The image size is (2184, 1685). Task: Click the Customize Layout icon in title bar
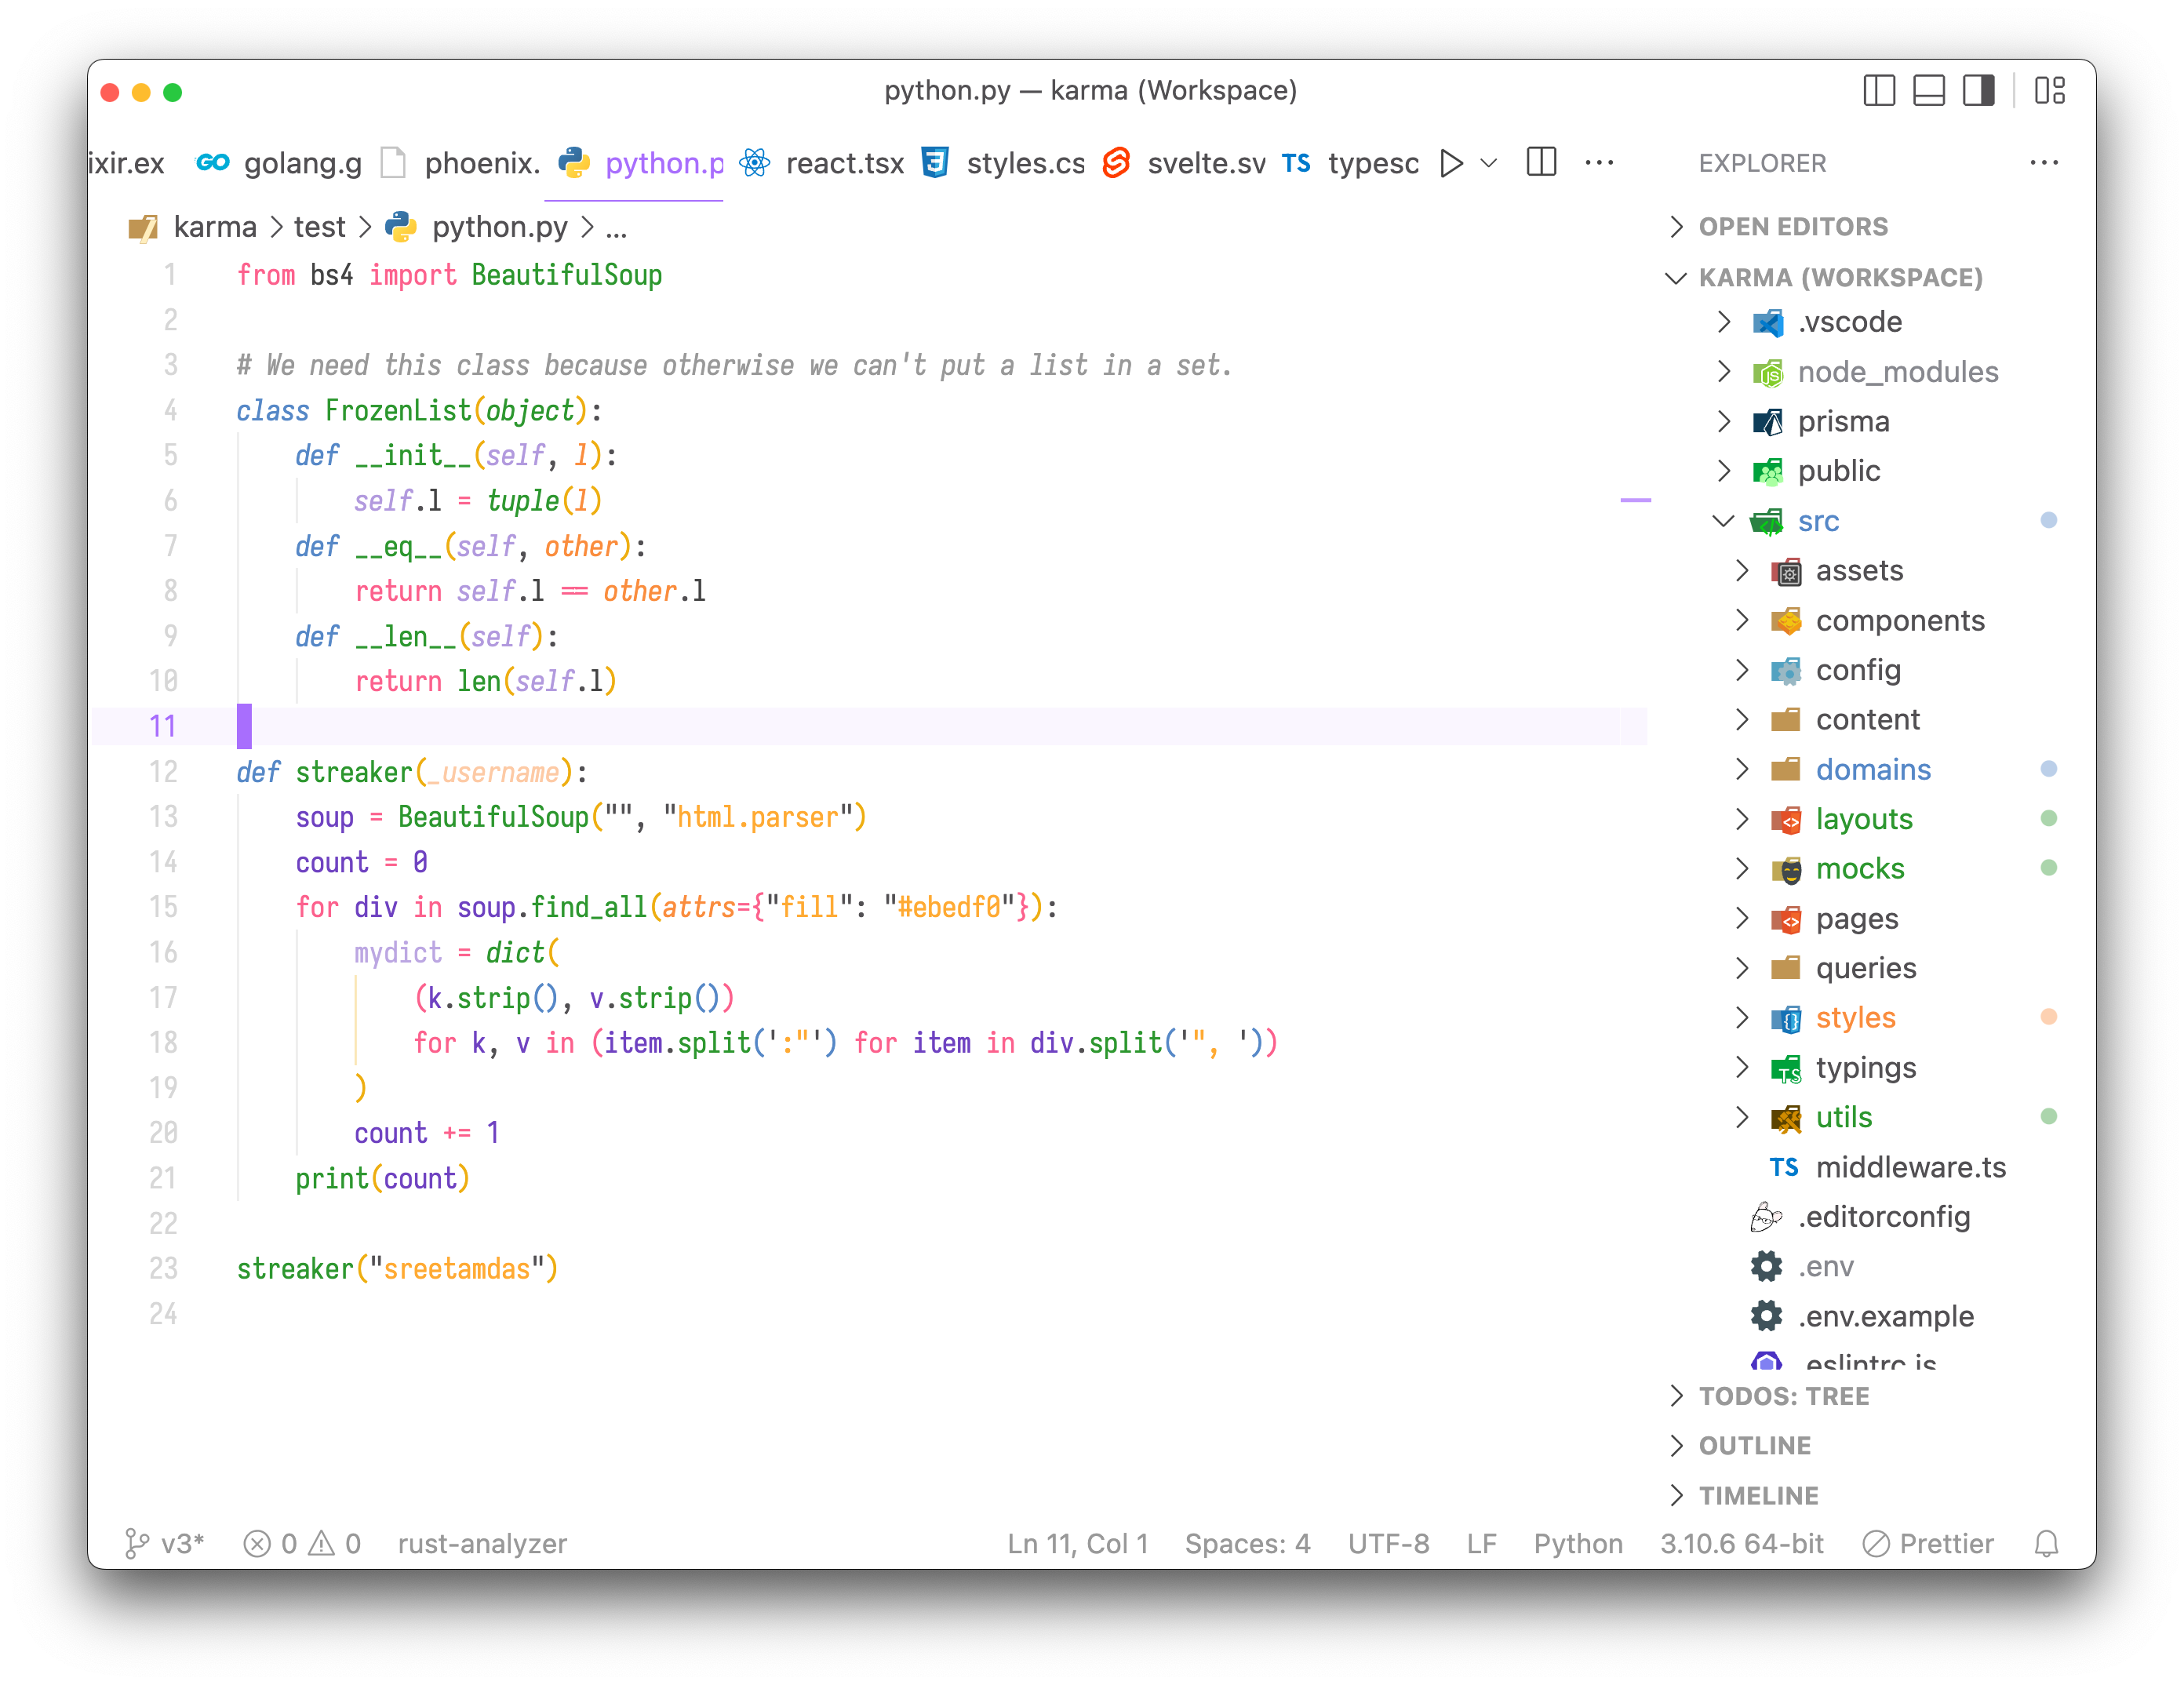coord(2049,91)
